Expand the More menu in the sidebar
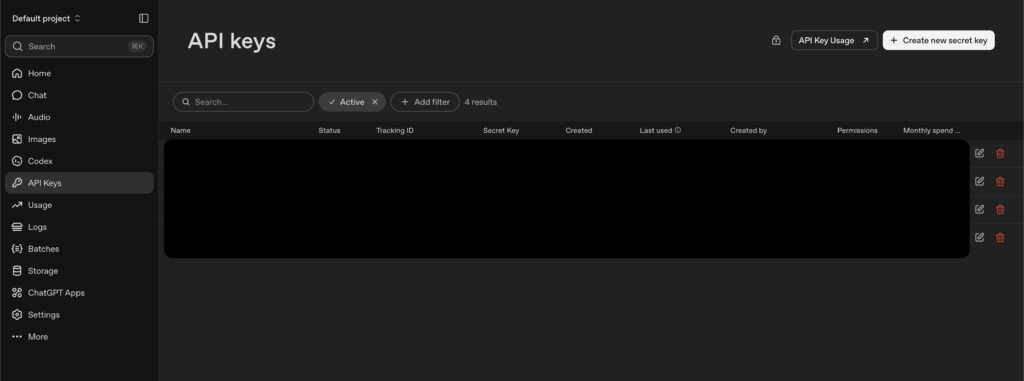The image size is (1024, 381). click(x=79, y=337)
